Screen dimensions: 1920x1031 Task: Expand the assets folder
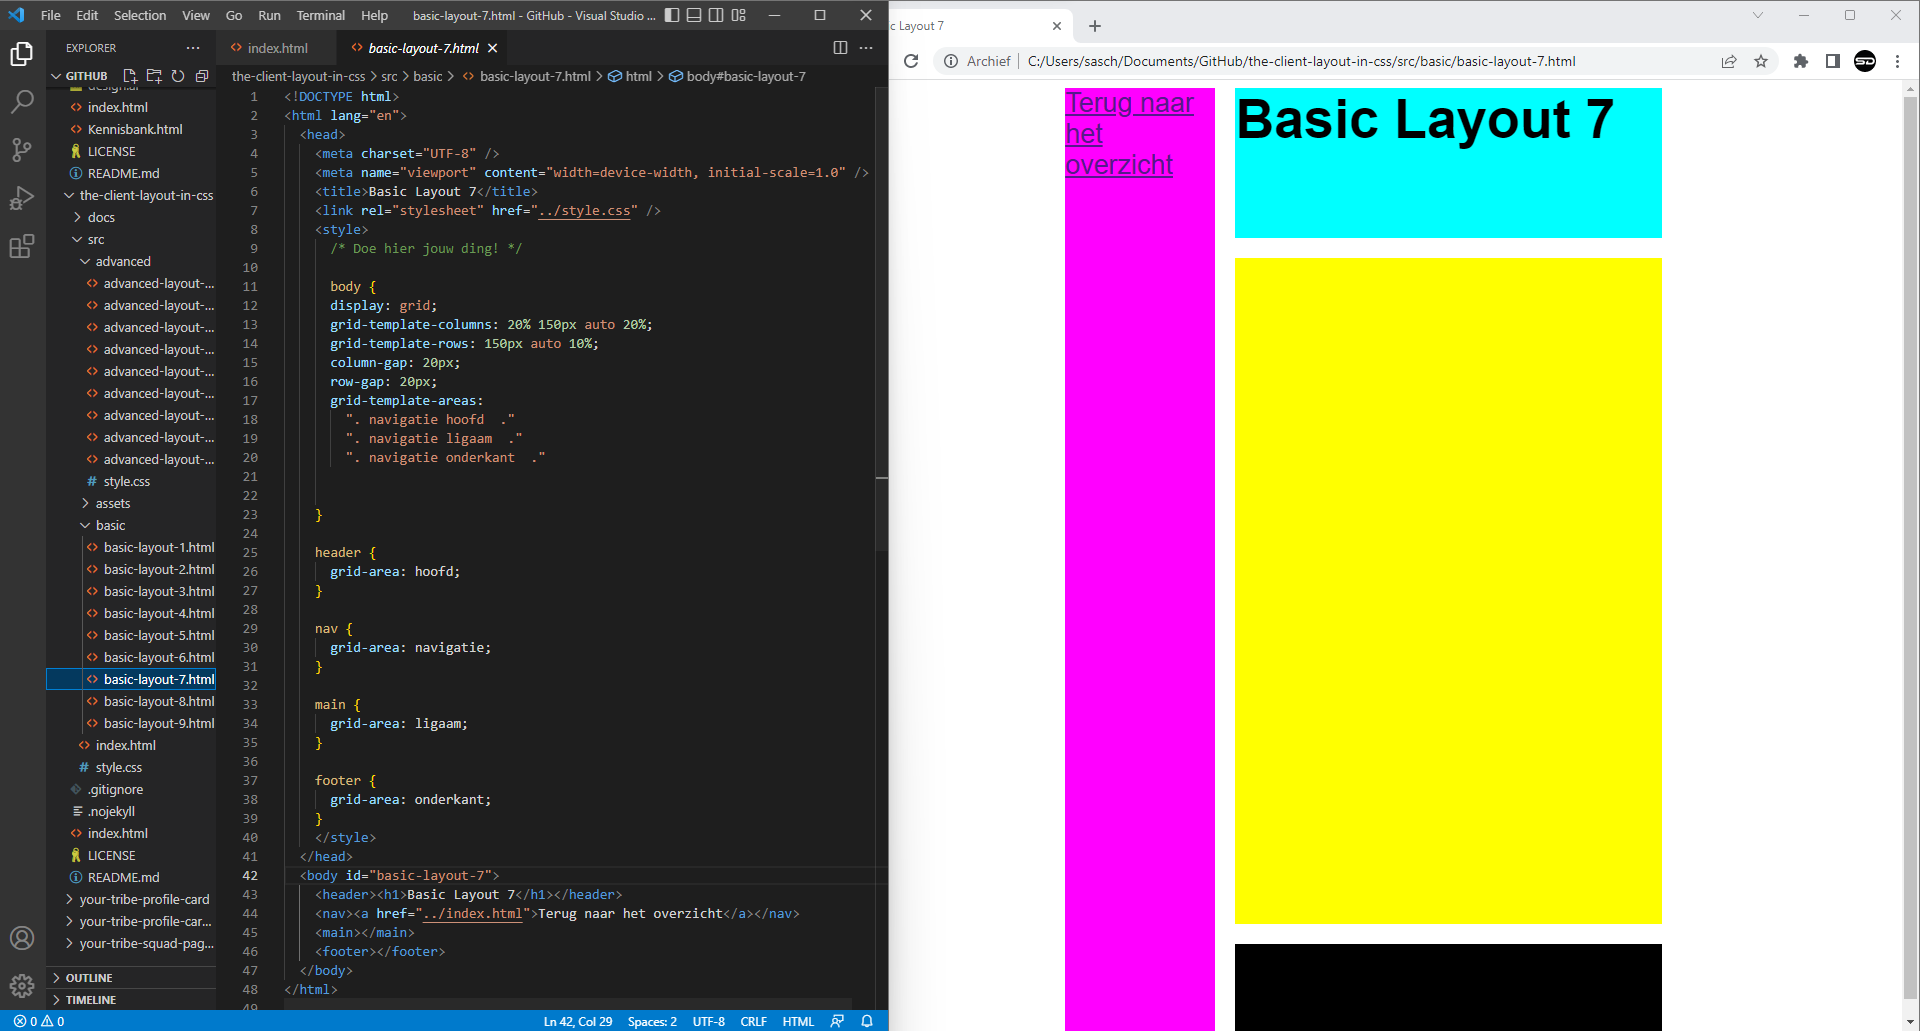pos(107,503)
